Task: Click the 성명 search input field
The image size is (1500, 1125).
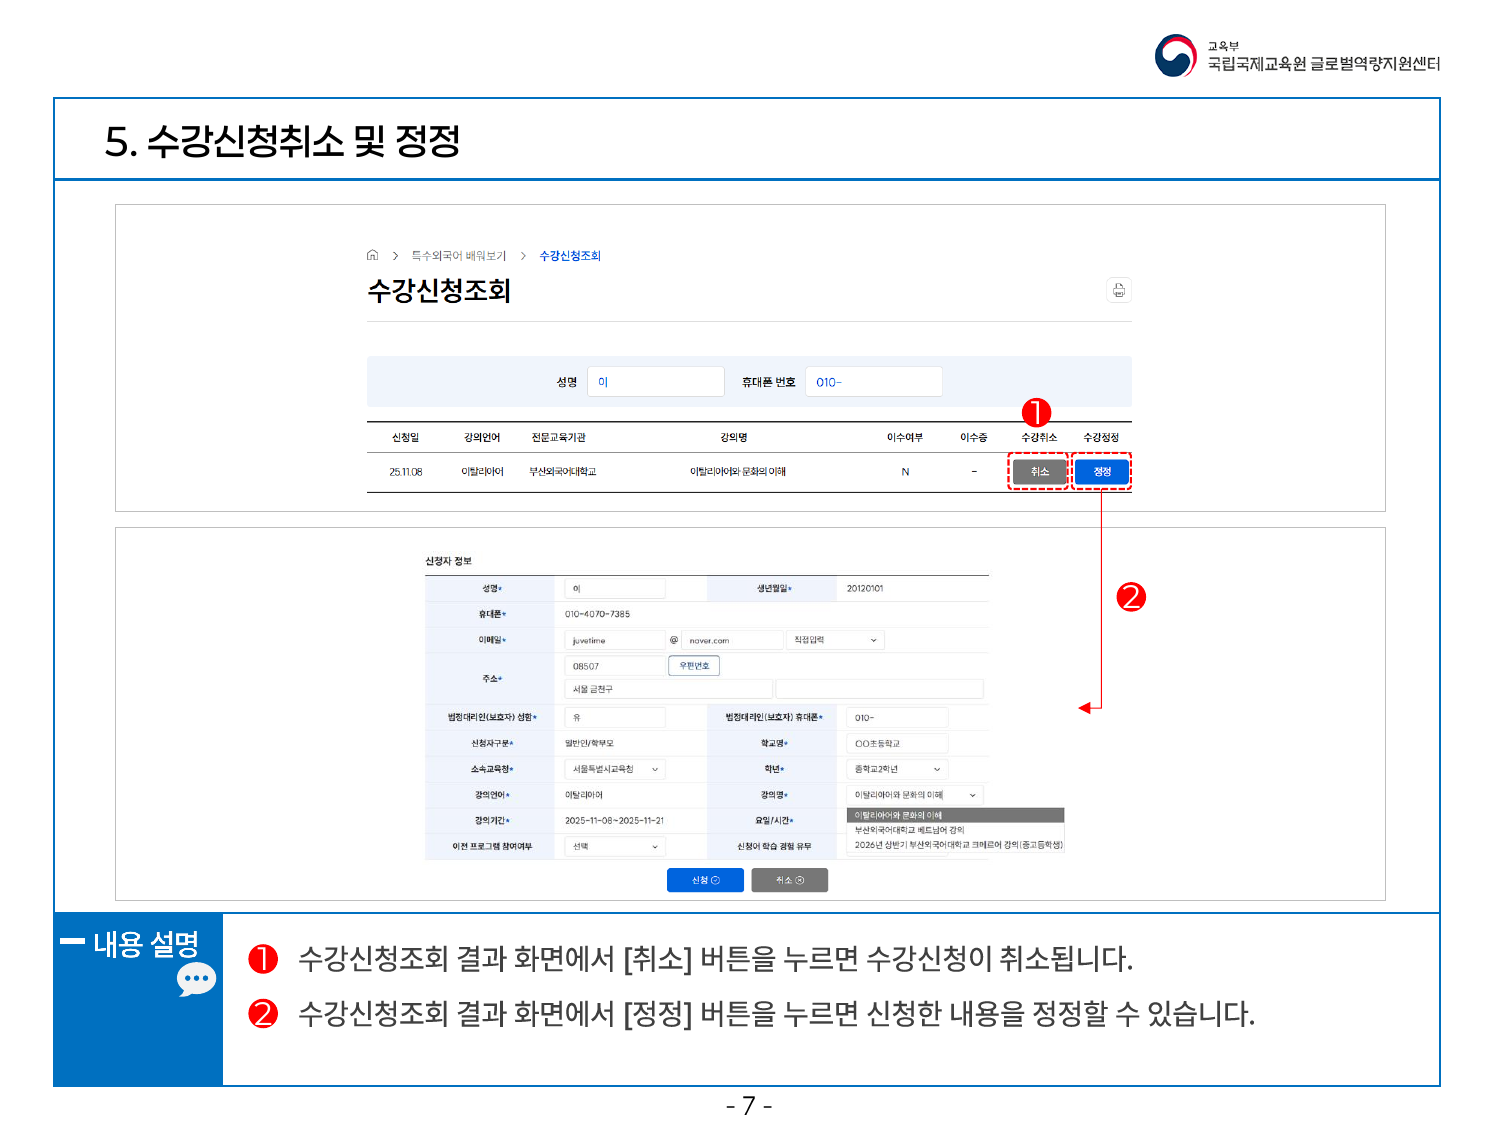Action: tap(655, 382)
